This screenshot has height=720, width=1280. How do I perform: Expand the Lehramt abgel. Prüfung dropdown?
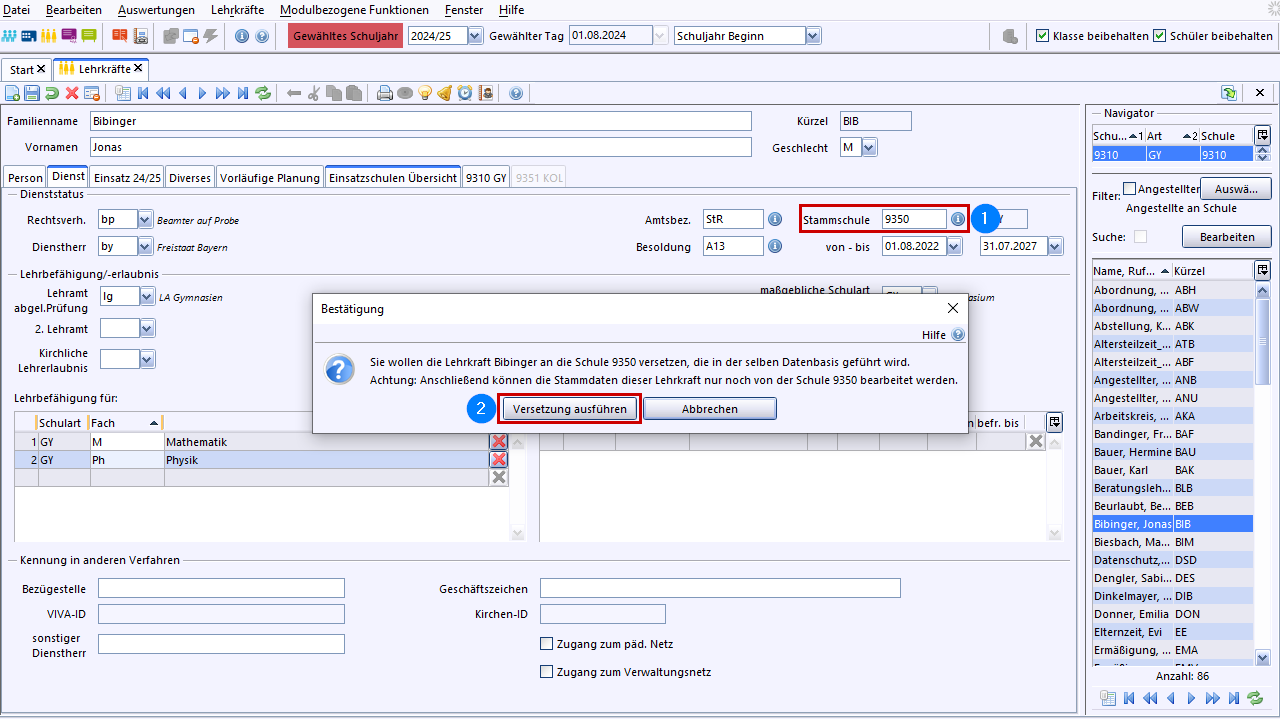[x=147, y=296]
